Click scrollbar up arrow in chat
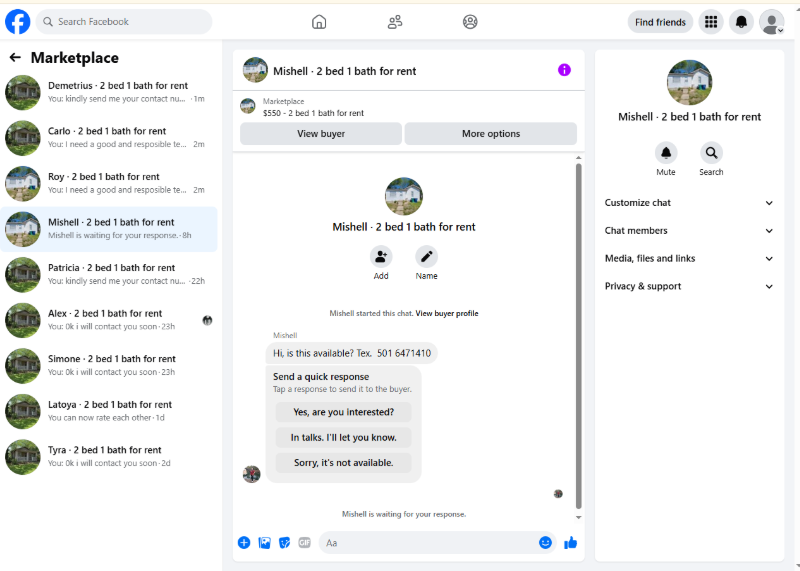Viewport: 800px width, 571px height. (x=578, y=158)
